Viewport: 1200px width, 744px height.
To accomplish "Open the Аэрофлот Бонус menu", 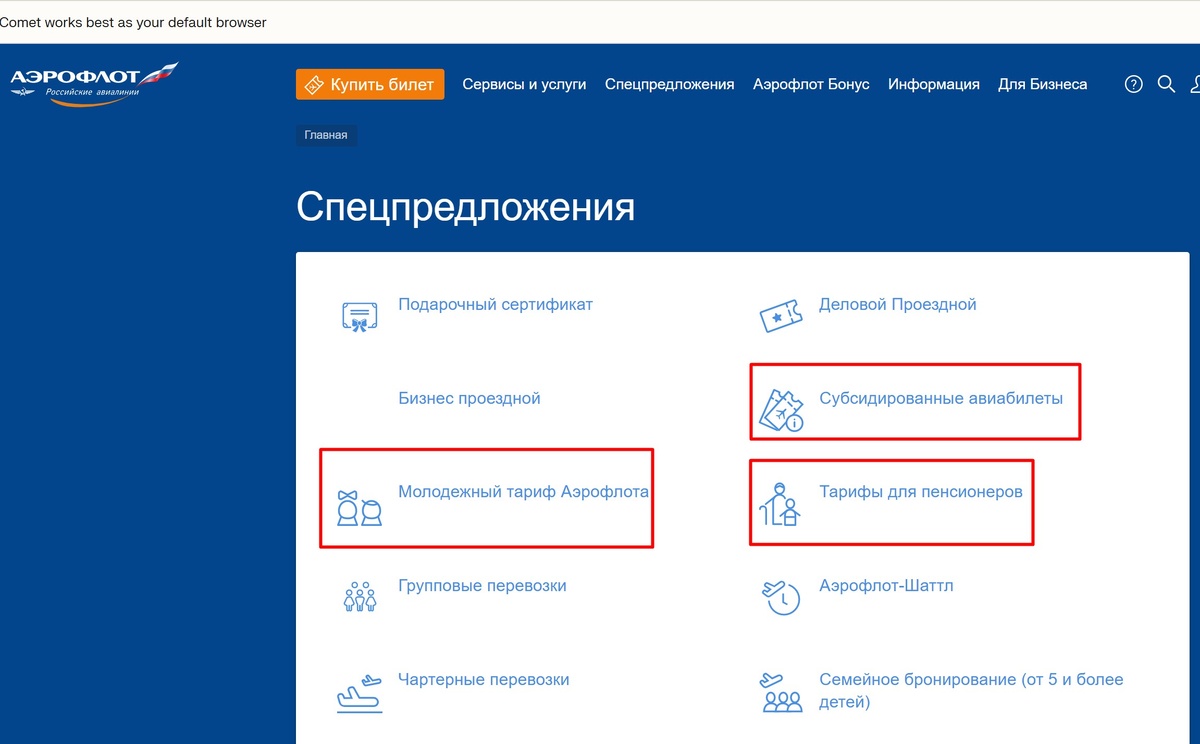I will 811,84.
